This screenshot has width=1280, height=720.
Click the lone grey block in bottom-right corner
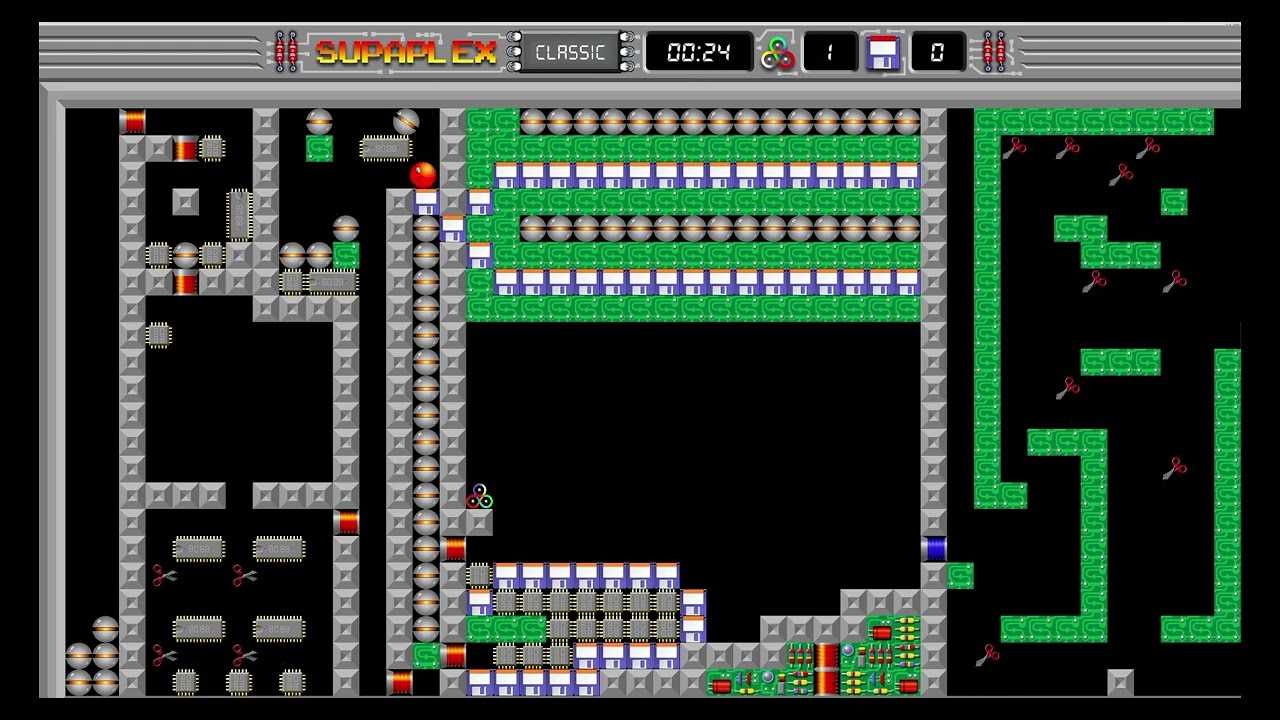point(1121,682)
